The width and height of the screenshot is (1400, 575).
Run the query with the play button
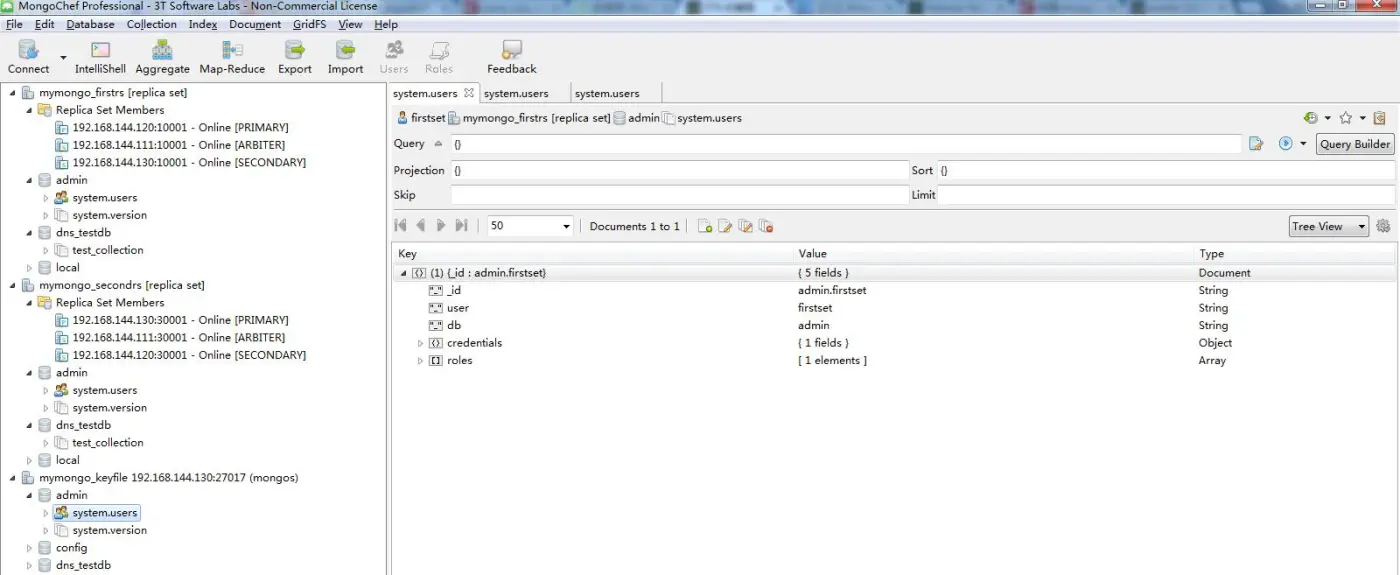click(1286, 144)
